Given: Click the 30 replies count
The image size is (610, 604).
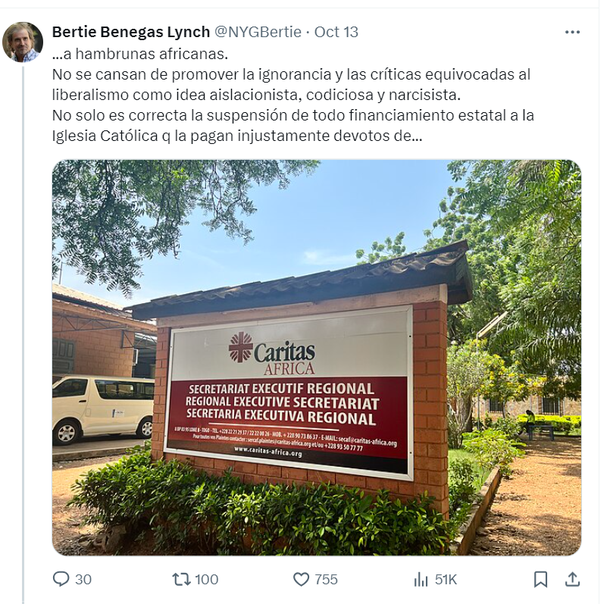Looking at the screenshot, I should point(83,579).
